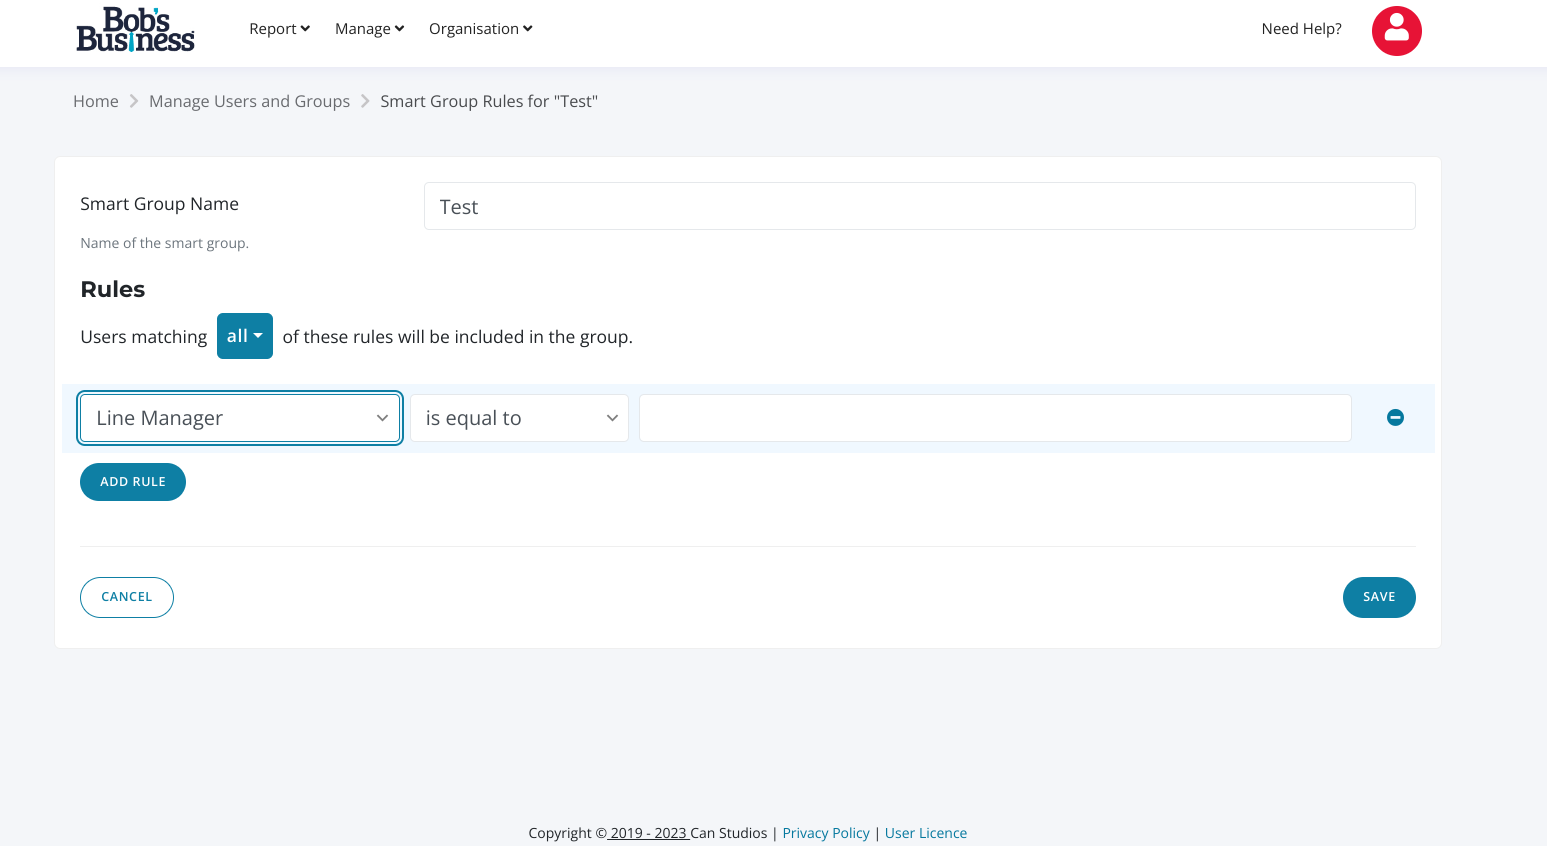Save the smart group rules
1547x846 pixels.
[x=1378, y=597]
